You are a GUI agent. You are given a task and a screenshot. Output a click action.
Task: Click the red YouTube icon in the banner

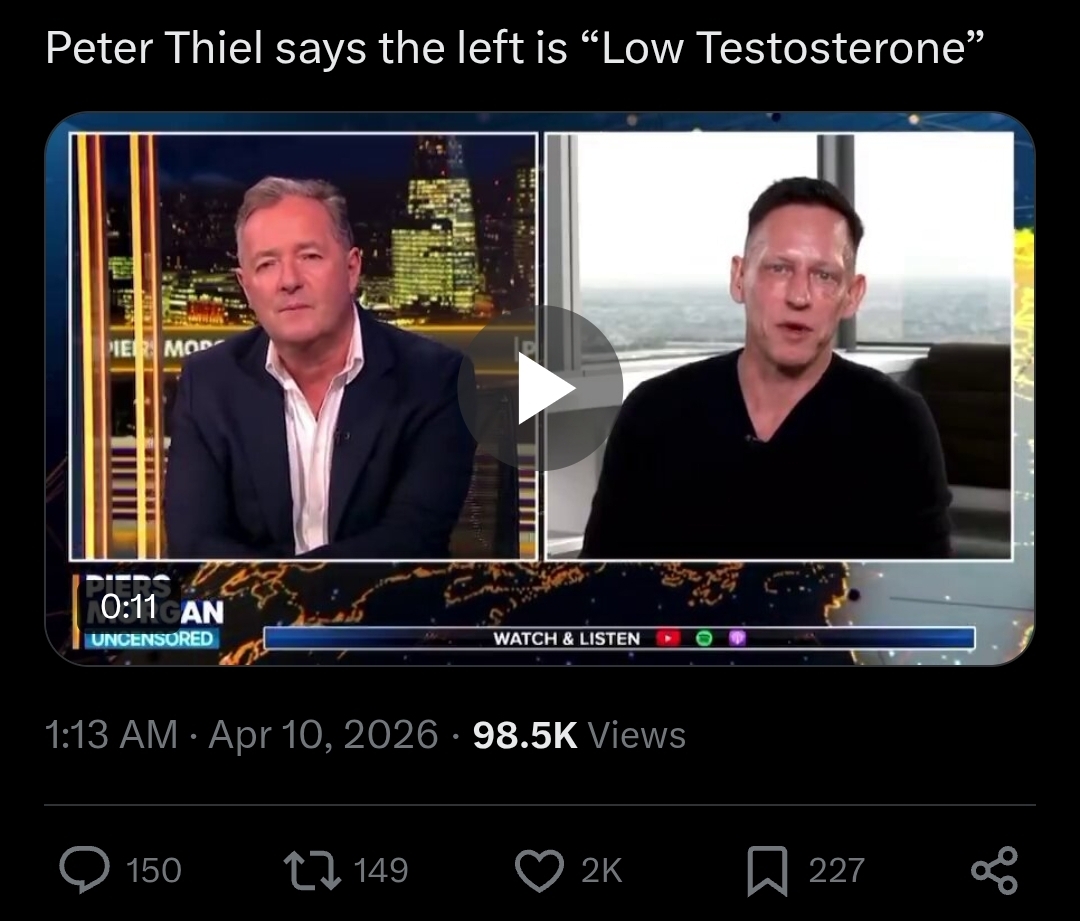667,639
